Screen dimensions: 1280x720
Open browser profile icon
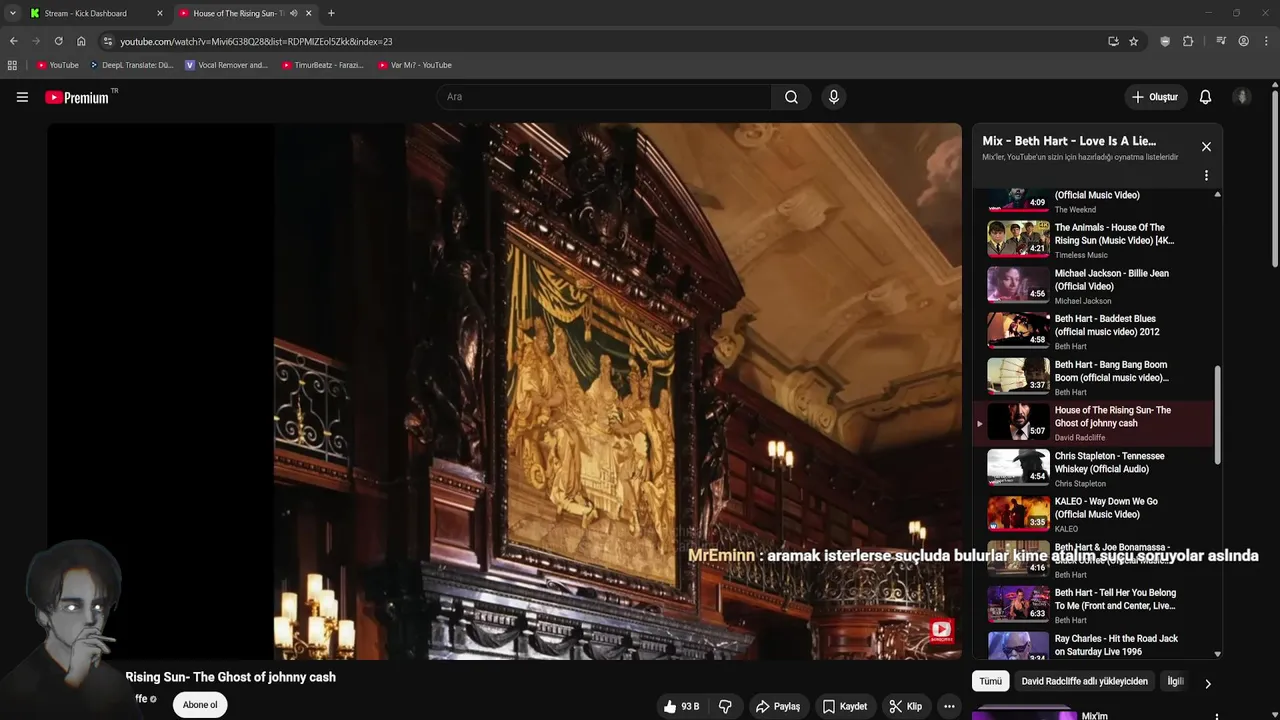[1243, 41]
